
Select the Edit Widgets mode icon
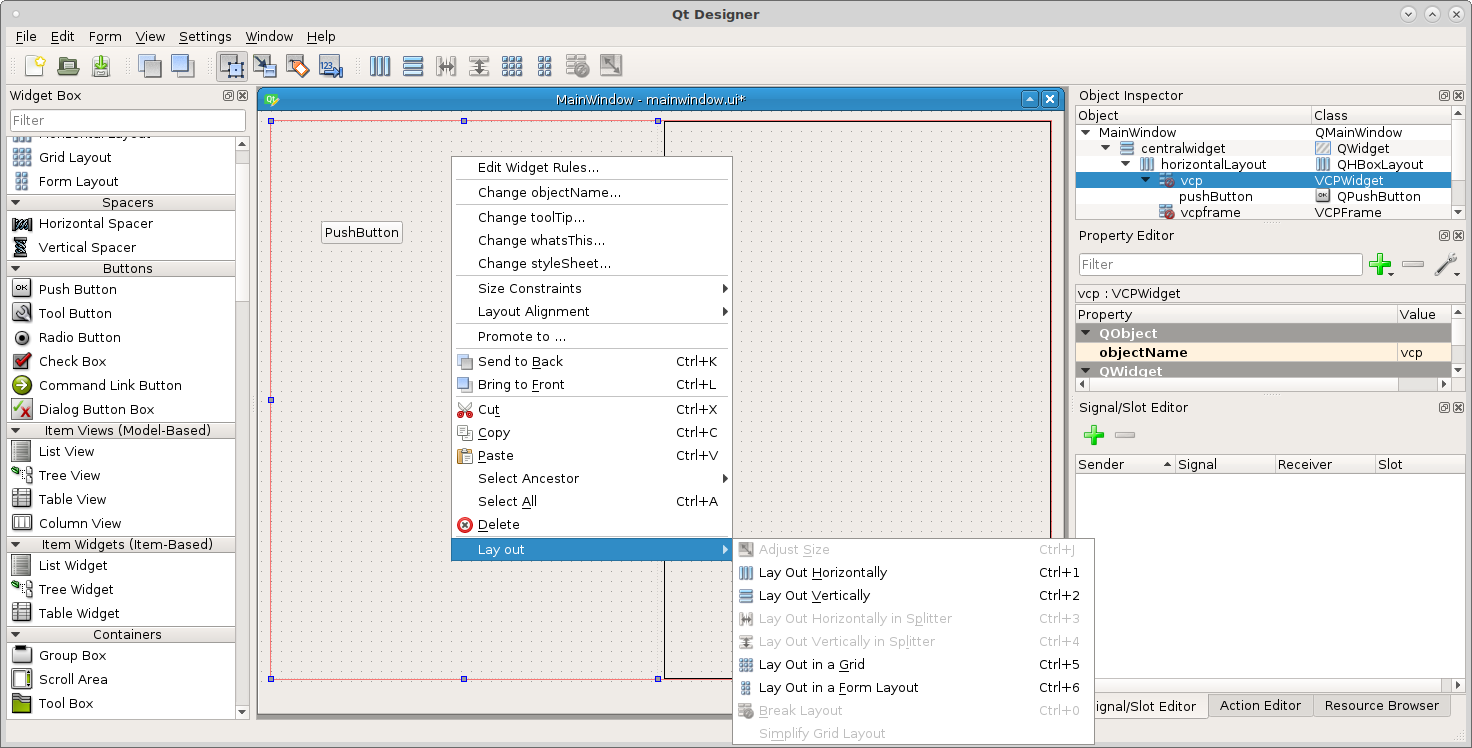click(x=232, y=66)
